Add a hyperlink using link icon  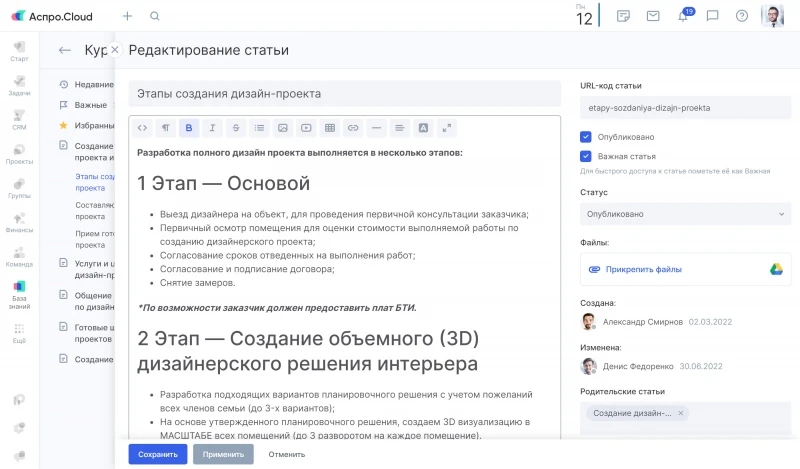coord(353,128)
